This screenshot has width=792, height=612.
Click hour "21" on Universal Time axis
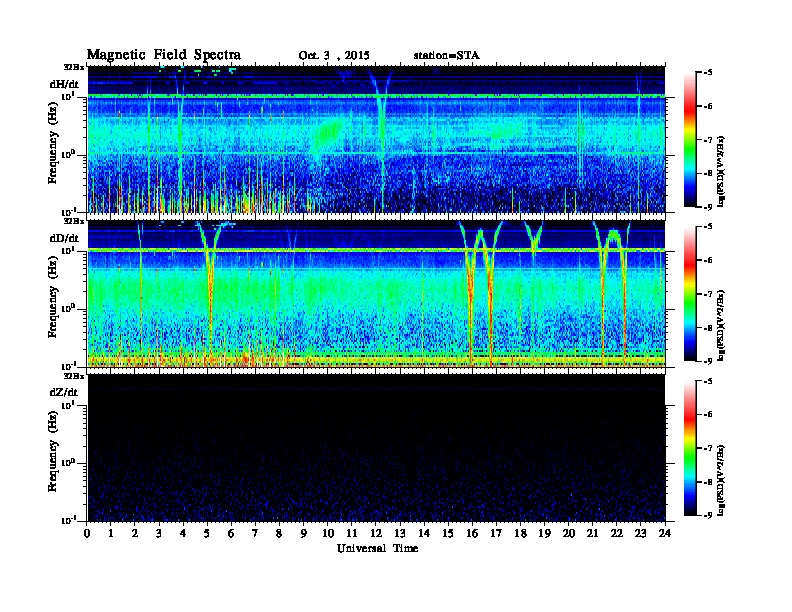tap(592, 534)
